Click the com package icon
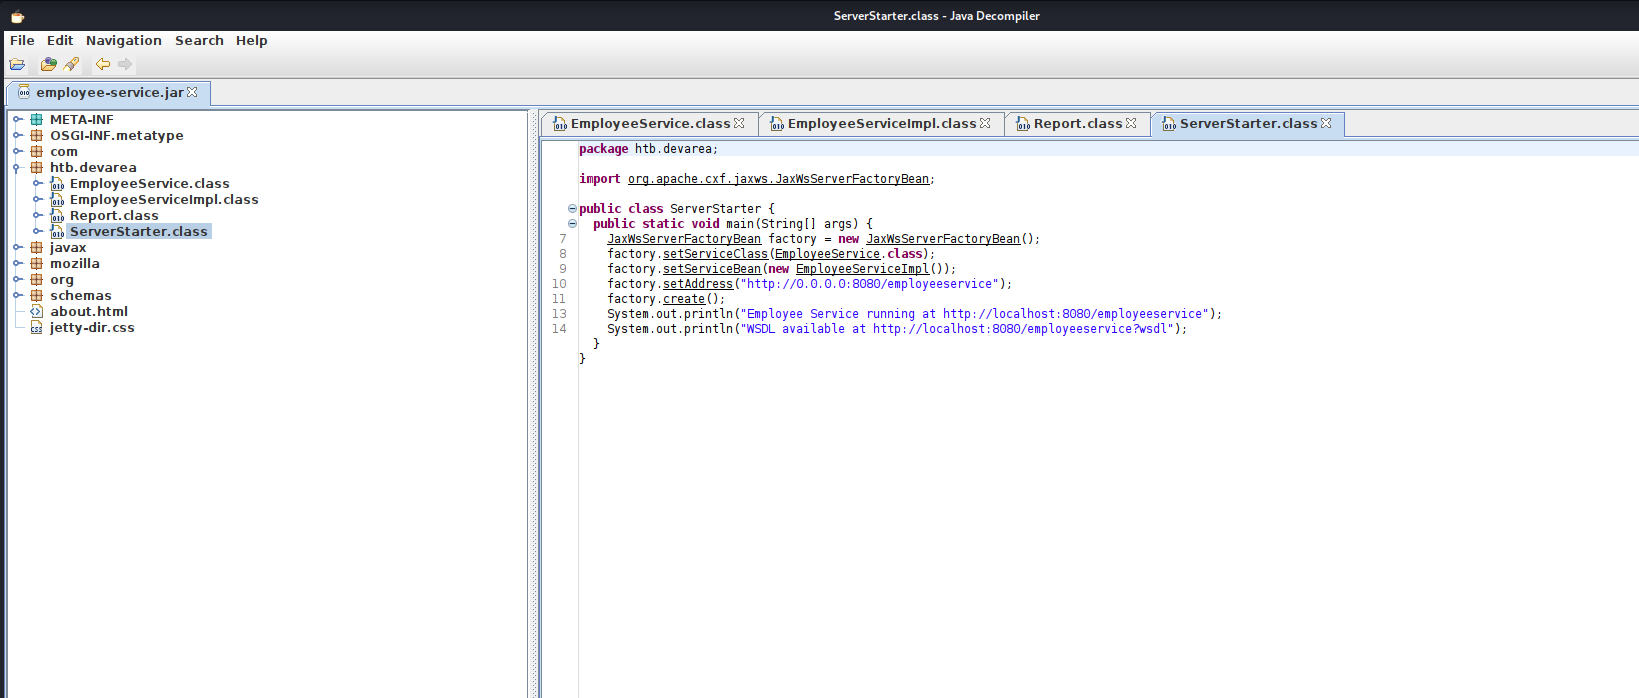This screenshot has height=698, width=1639. pyautogui.click(x=37, y=152)
